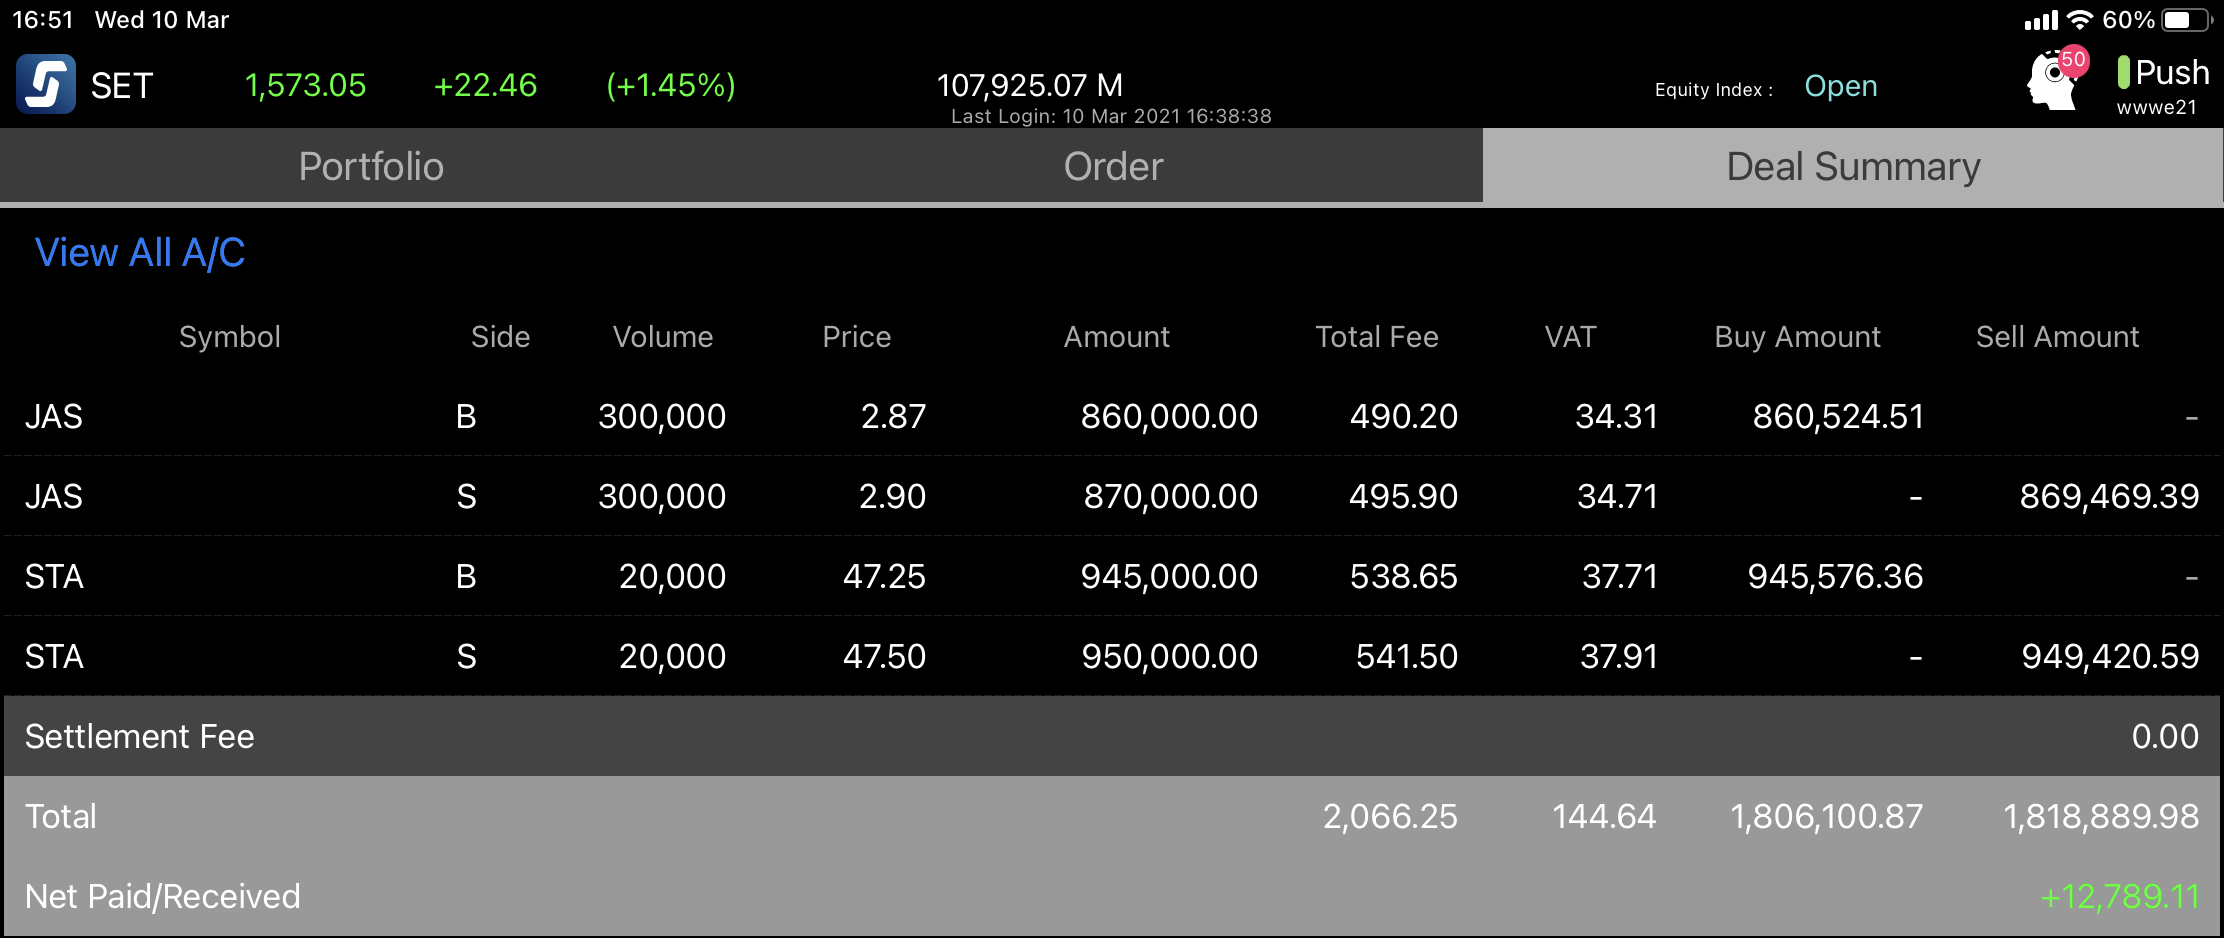
Task: Select the JAS buy deal row
Action: tap(1112, 416)
